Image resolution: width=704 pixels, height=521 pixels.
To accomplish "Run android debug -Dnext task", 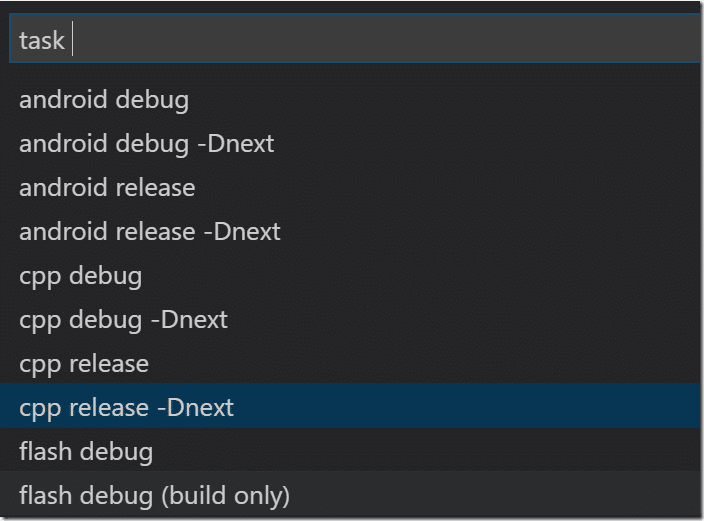I will (x=350, y=143).
